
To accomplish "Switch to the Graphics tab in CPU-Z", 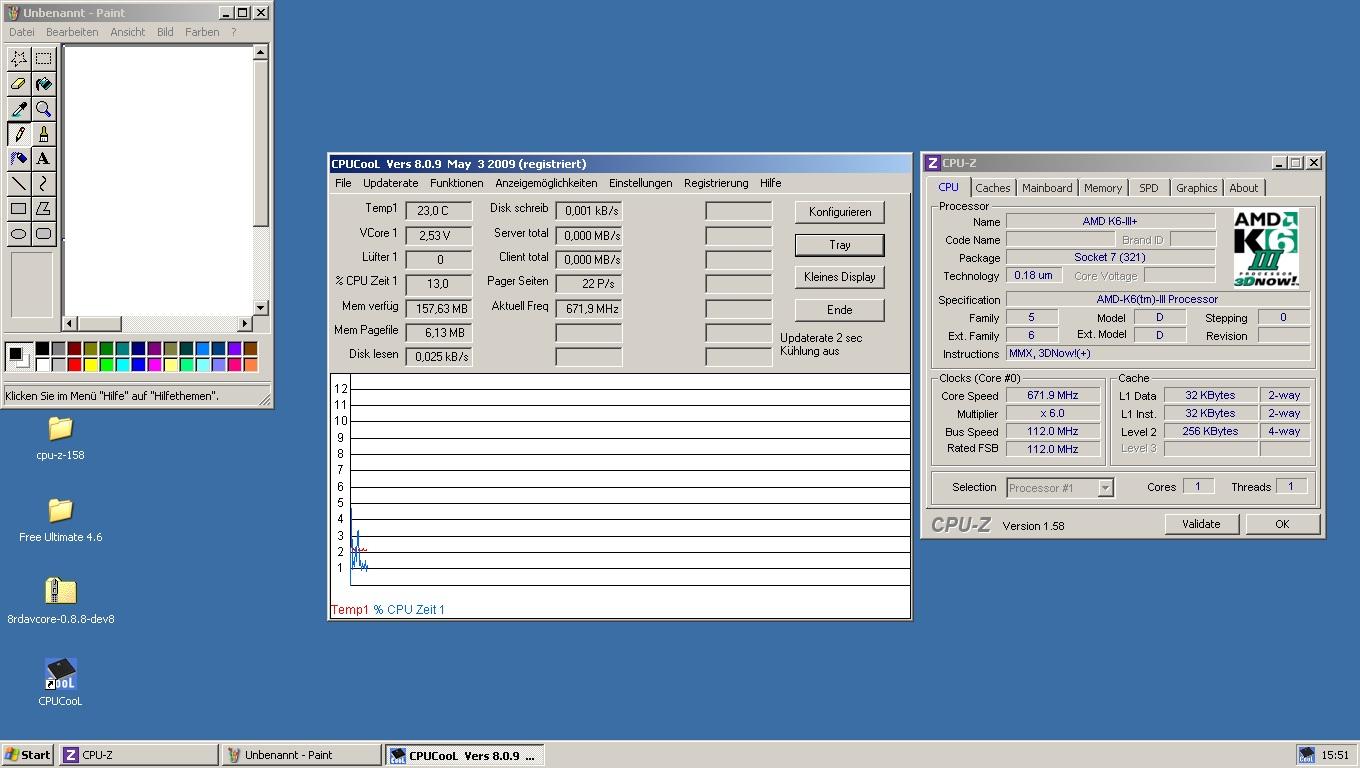I will (1196, 188).
